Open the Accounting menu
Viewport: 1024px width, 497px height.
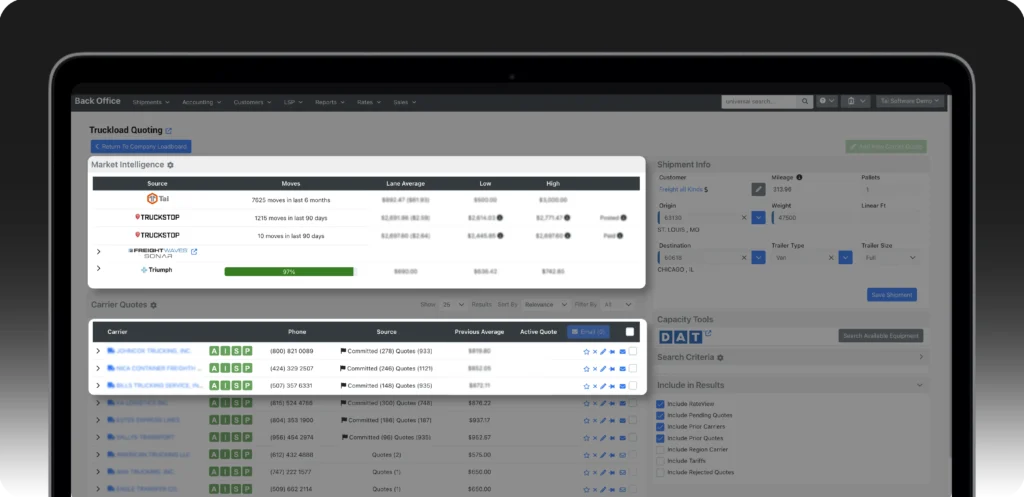[201, 102]
